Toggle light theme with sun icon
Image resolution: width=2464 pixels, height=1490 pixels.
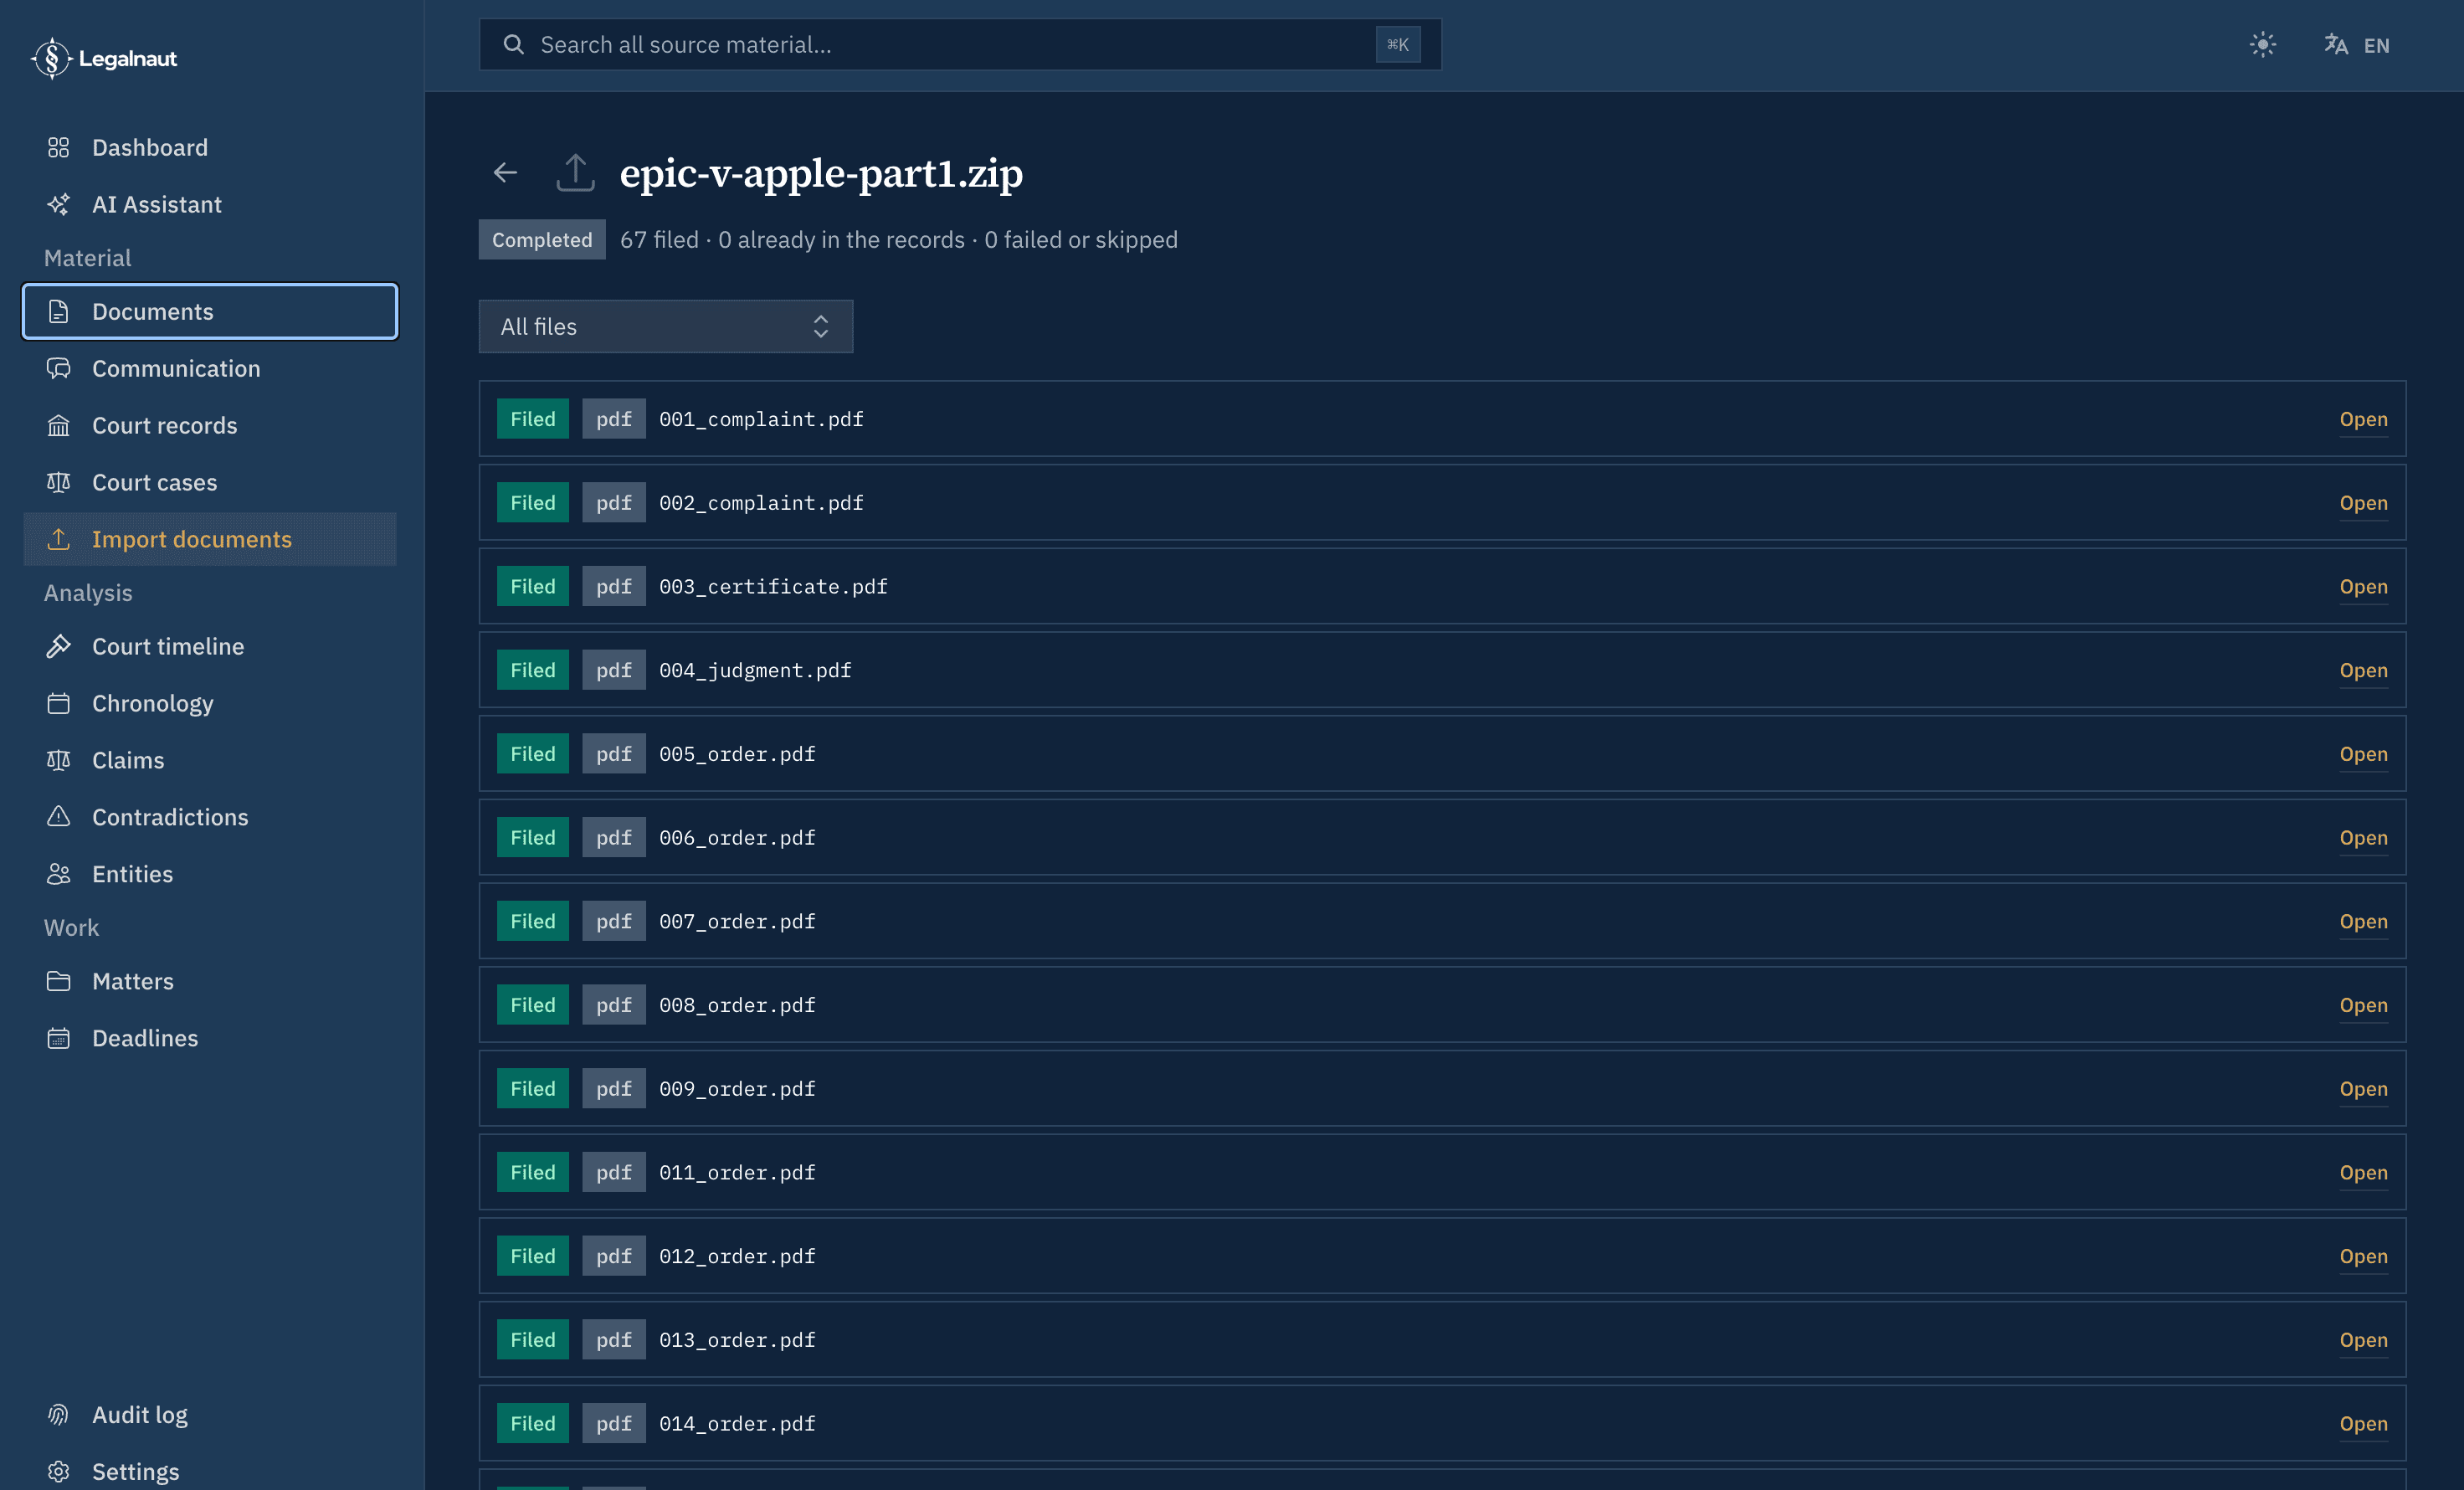click(2263, 45)
